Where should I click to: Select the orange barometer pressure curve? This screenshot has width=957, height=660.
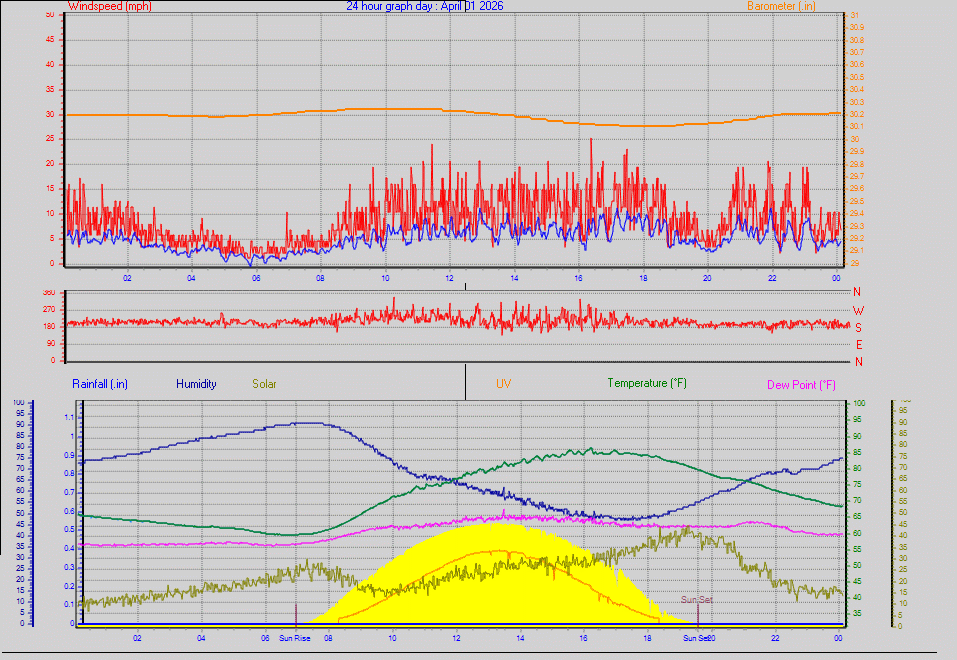tap(400, 110)
